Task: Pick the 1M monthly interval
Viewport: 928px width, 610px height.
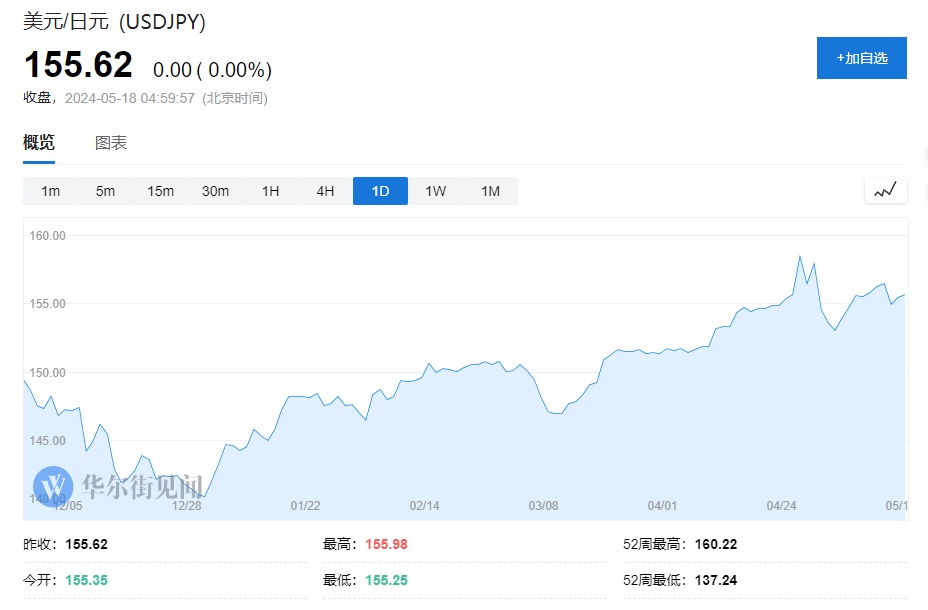Action: 490,191
